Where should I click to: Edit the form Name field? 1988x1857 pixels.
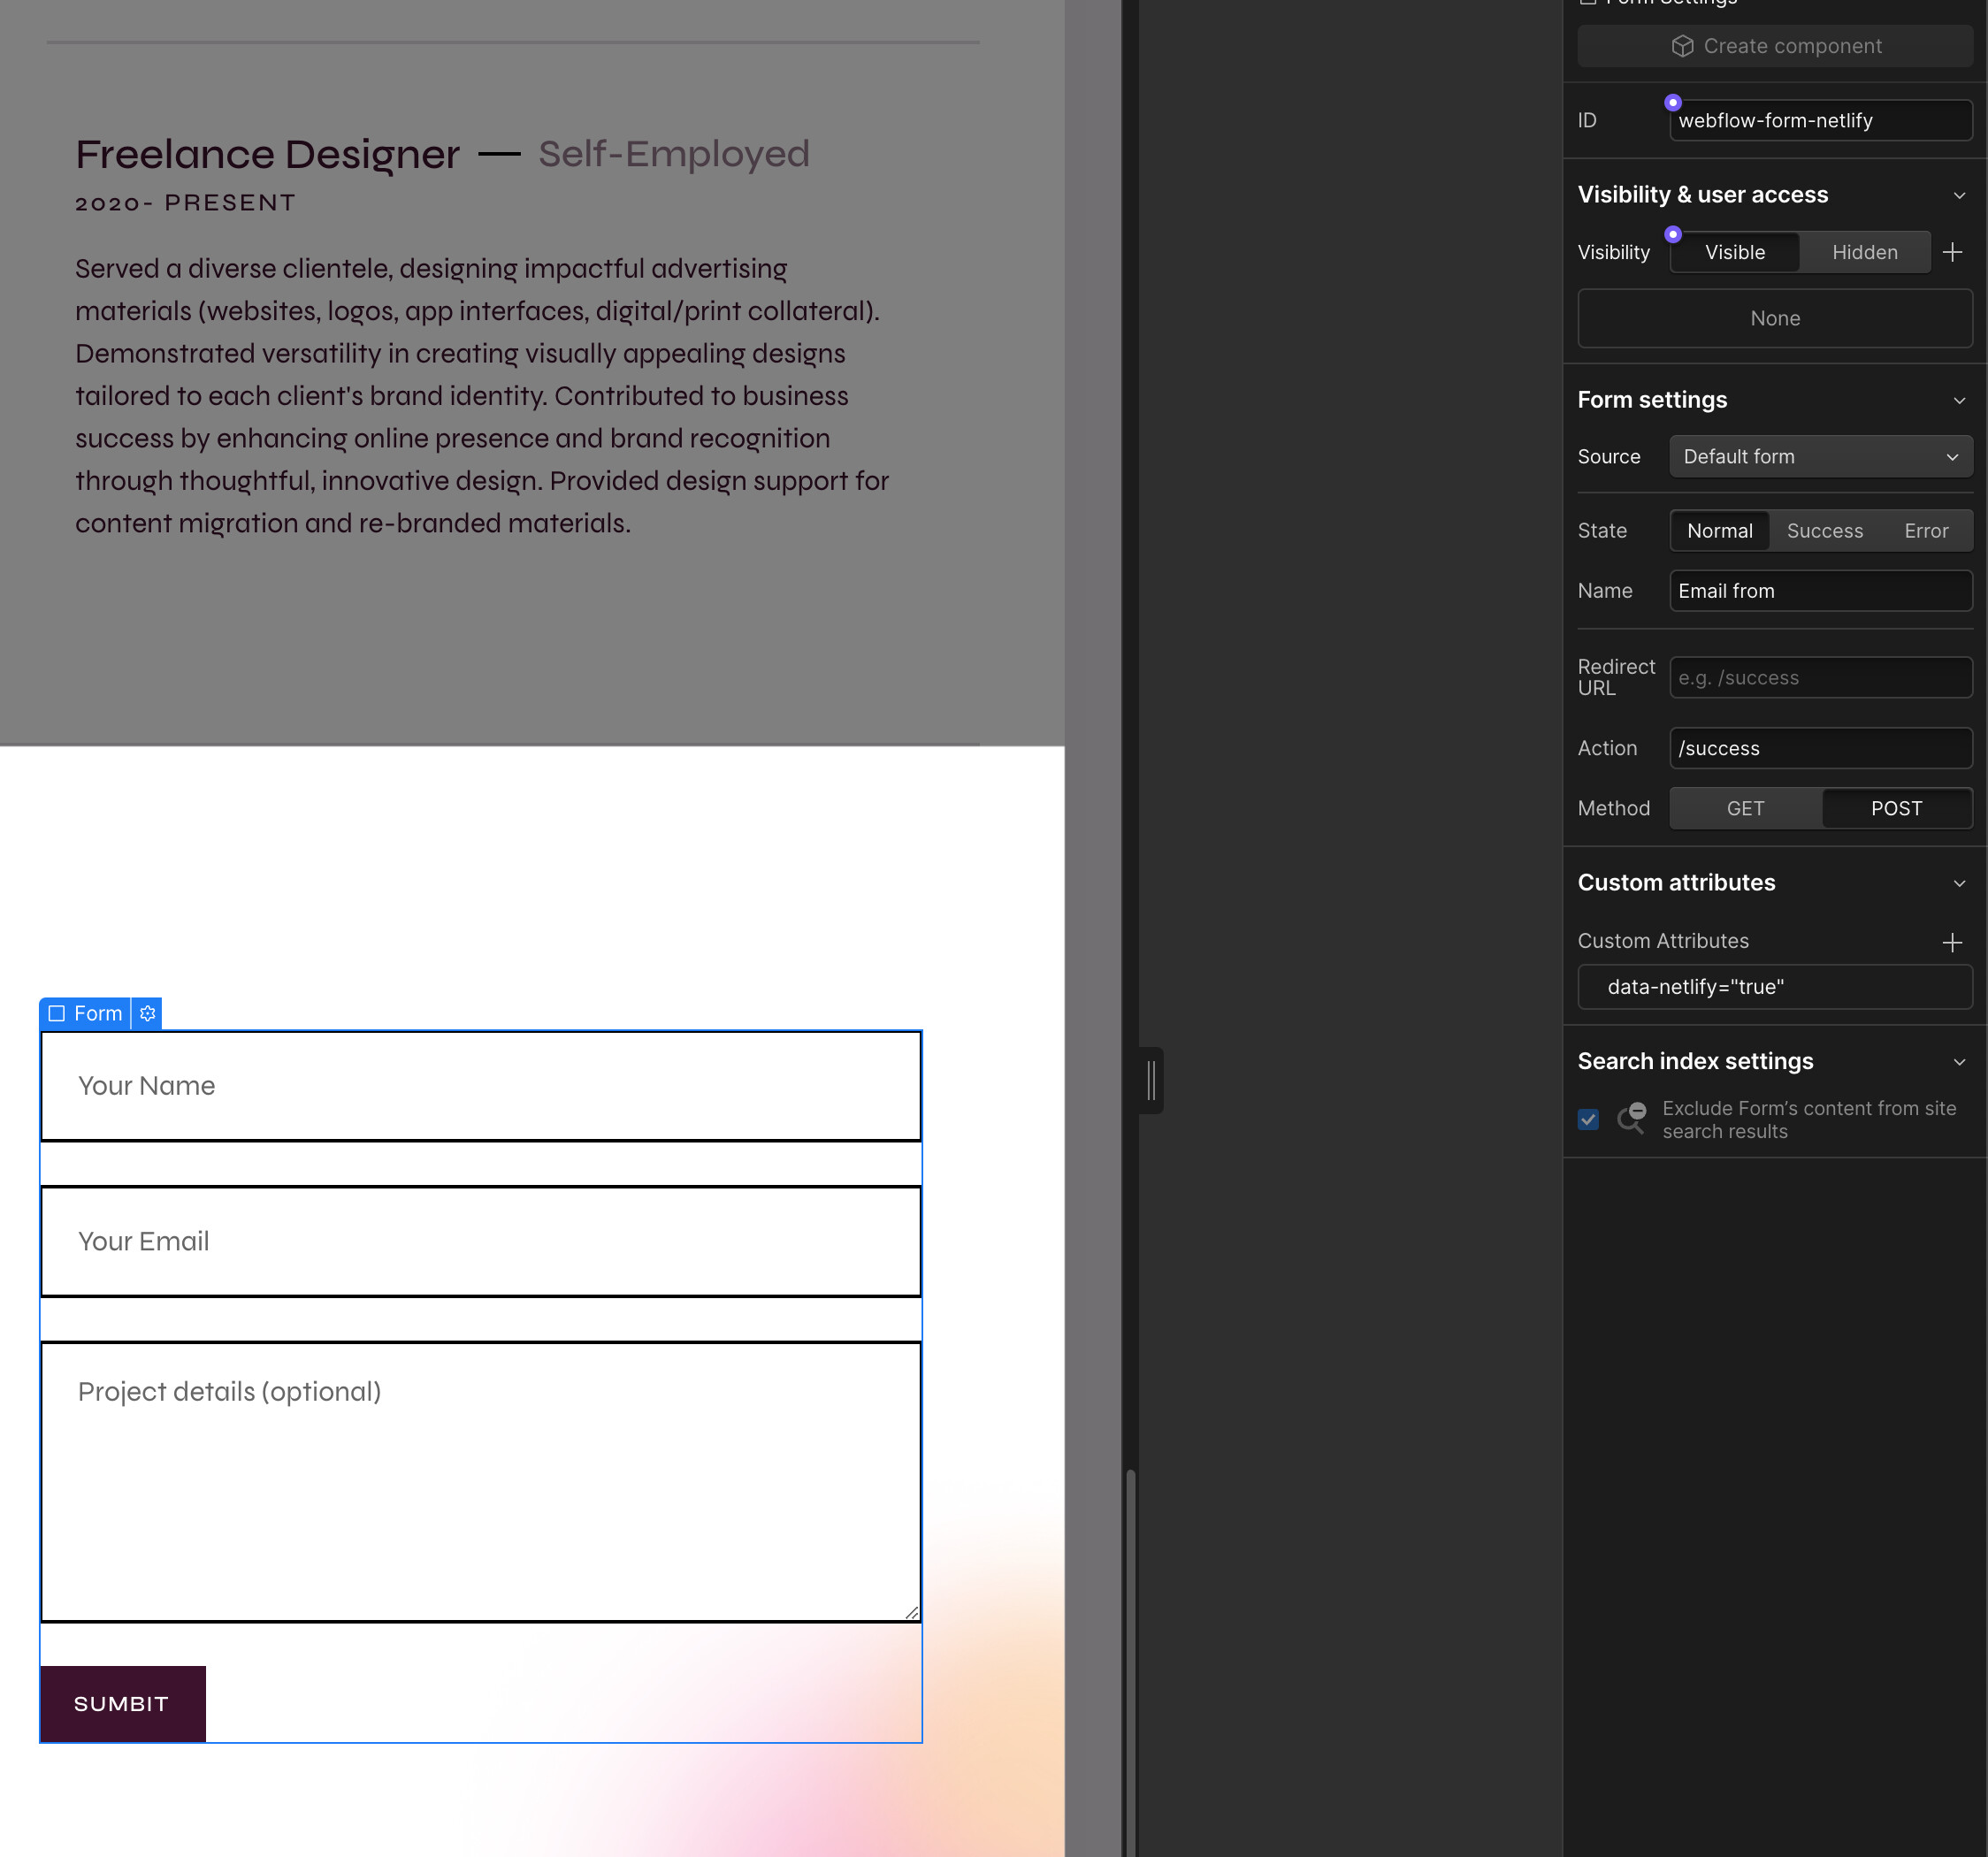[1820, 590]
